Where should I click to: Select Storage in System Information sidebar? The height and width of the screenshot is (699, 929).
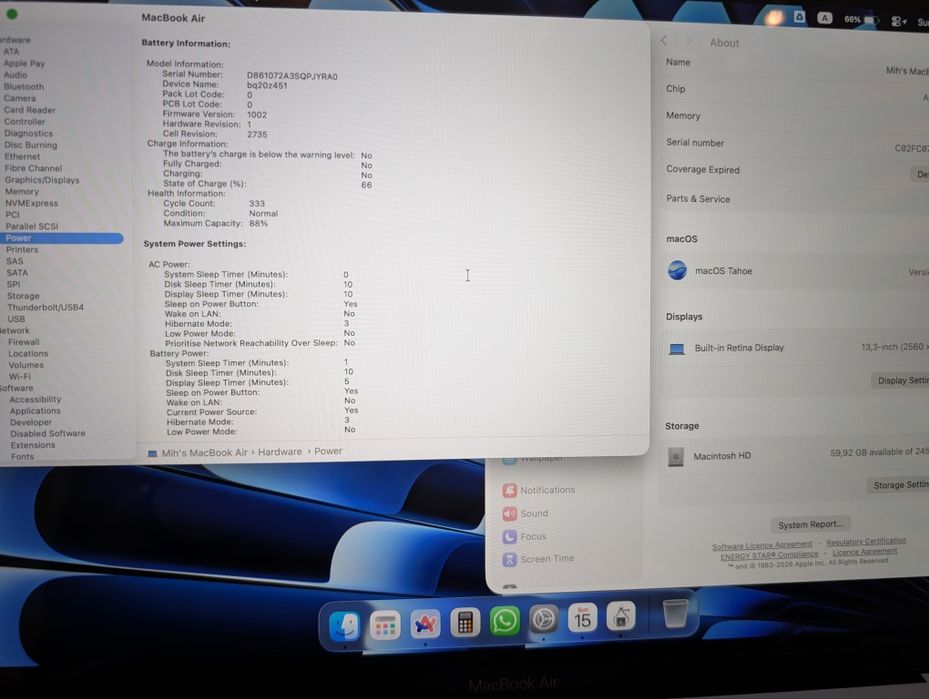click(x=23, y=296)
